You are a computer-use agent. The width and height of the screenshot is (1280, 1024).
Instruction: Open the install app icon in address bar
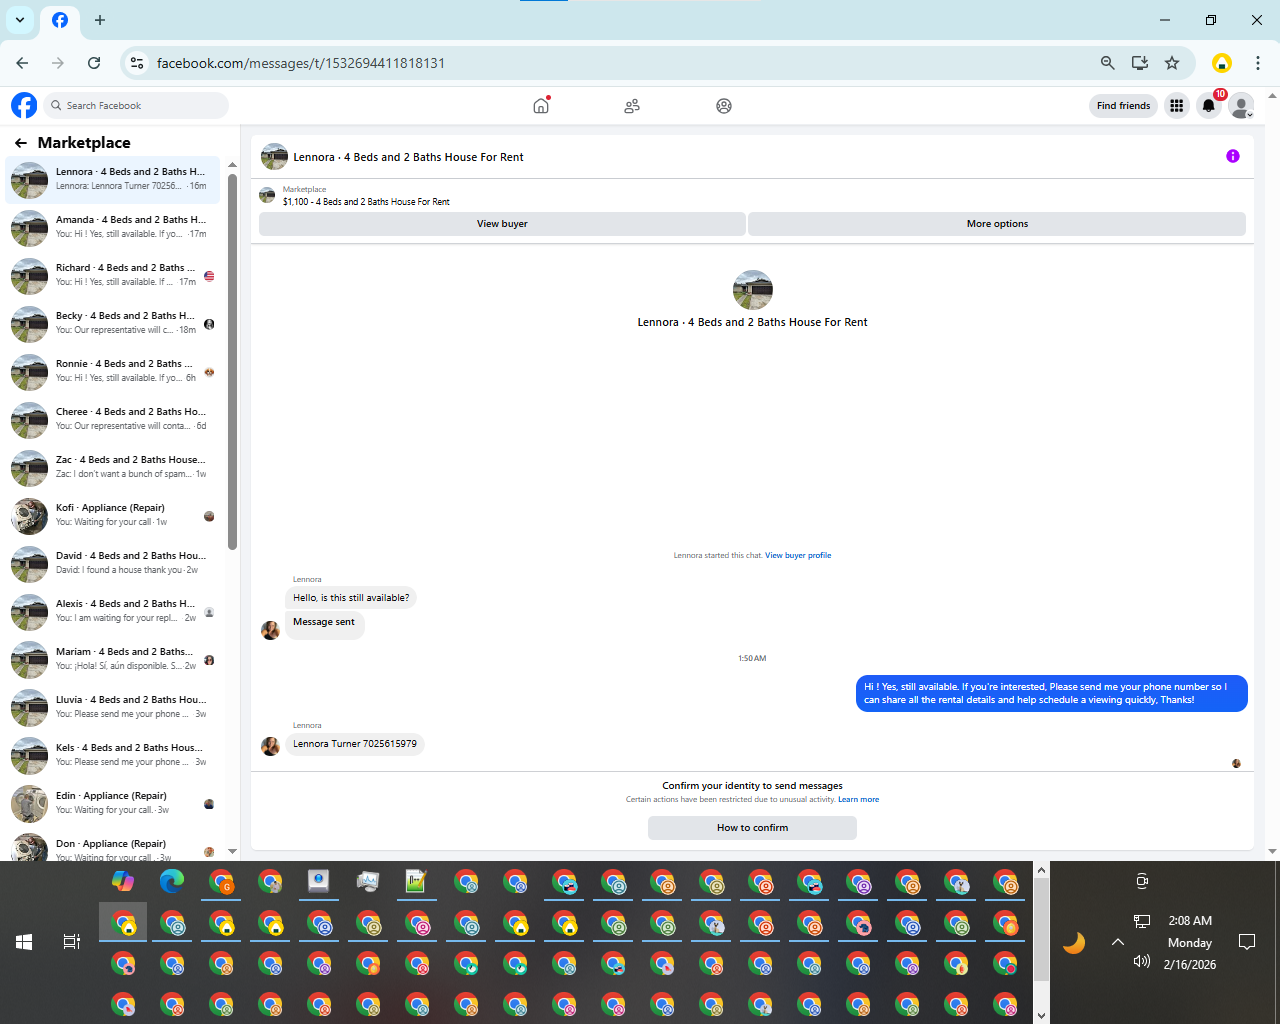pos(1140,63)
